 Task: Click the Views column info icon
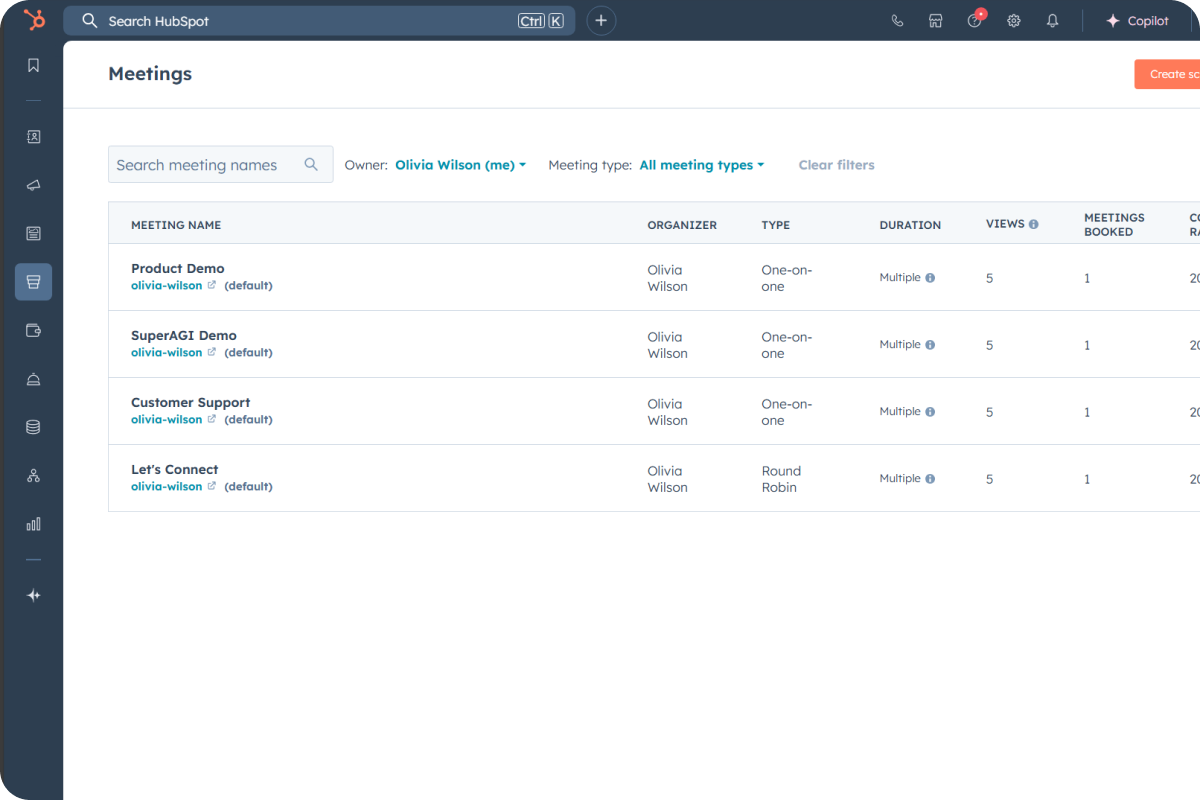(1034, 224)
